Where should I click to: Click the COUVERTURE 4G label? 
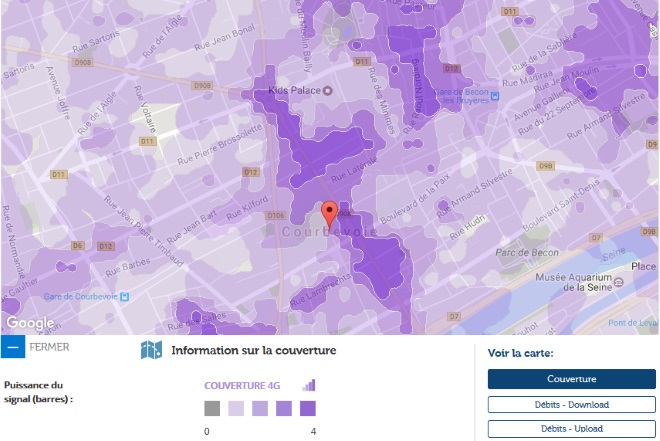coord(242,385)
